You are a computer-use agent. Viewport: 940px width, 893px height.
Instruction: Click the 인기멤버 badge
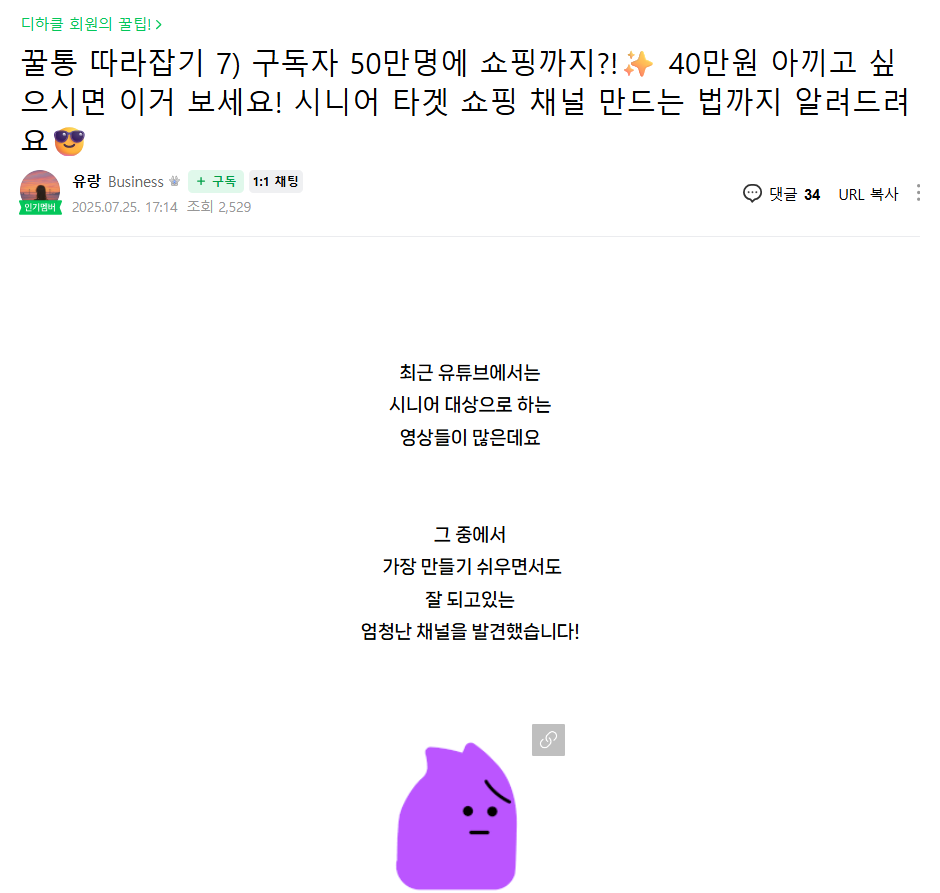pyautogui.click(x=40, y=207)
